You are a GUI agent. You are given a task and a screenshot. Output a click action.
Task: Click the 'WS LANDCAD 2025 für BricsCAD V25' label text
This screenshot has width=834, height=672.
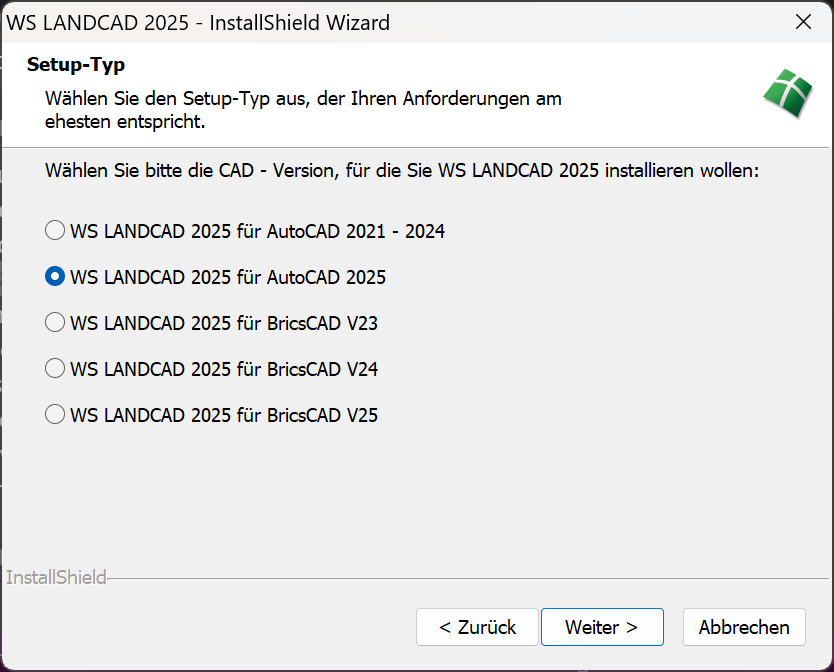(224, 415)
